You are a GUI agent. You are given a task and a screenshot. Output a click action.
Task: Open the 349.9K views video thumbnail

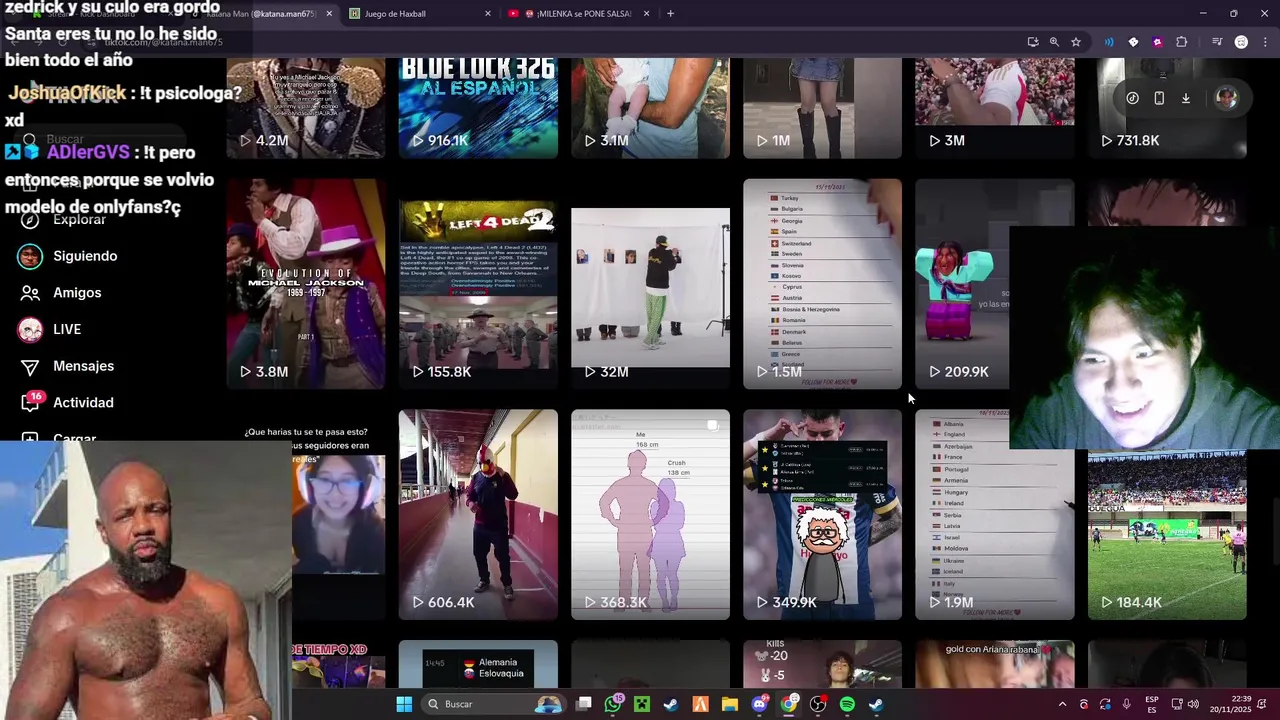click(x=822, y=515)
